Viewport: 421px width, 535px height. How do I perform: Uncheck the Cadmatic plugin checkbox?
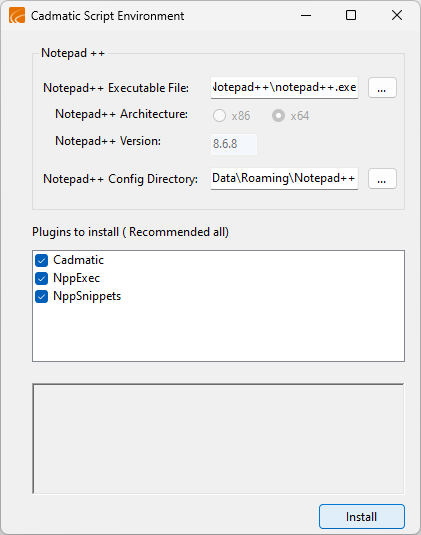[42, 261]
